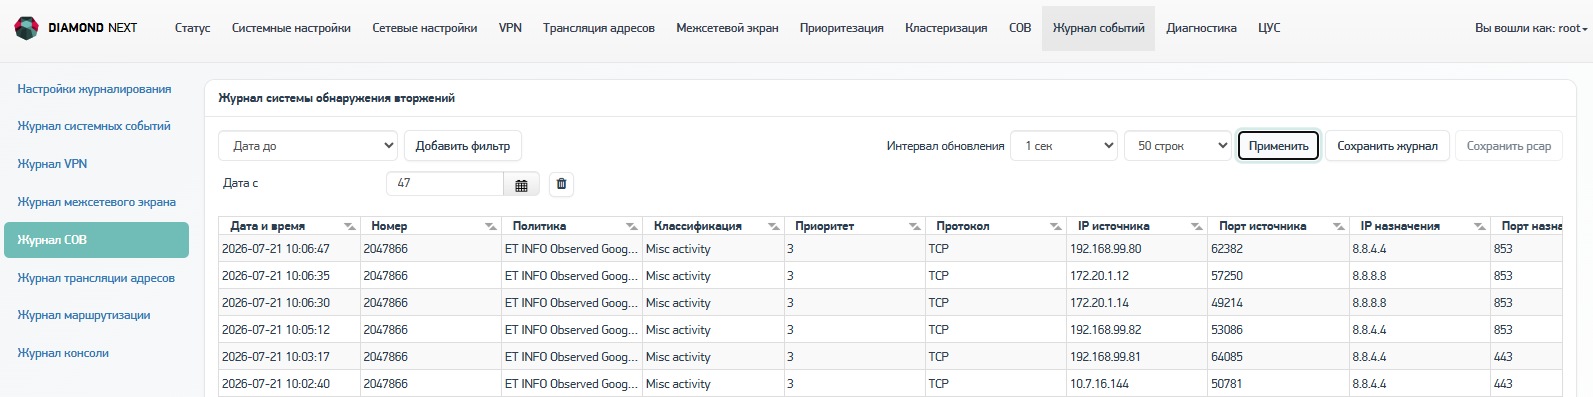Delete the 'Дата с' filter with trash icon
Image resolution: width=1593 pixels, height=397 pixels.
[x=561, y=184]
